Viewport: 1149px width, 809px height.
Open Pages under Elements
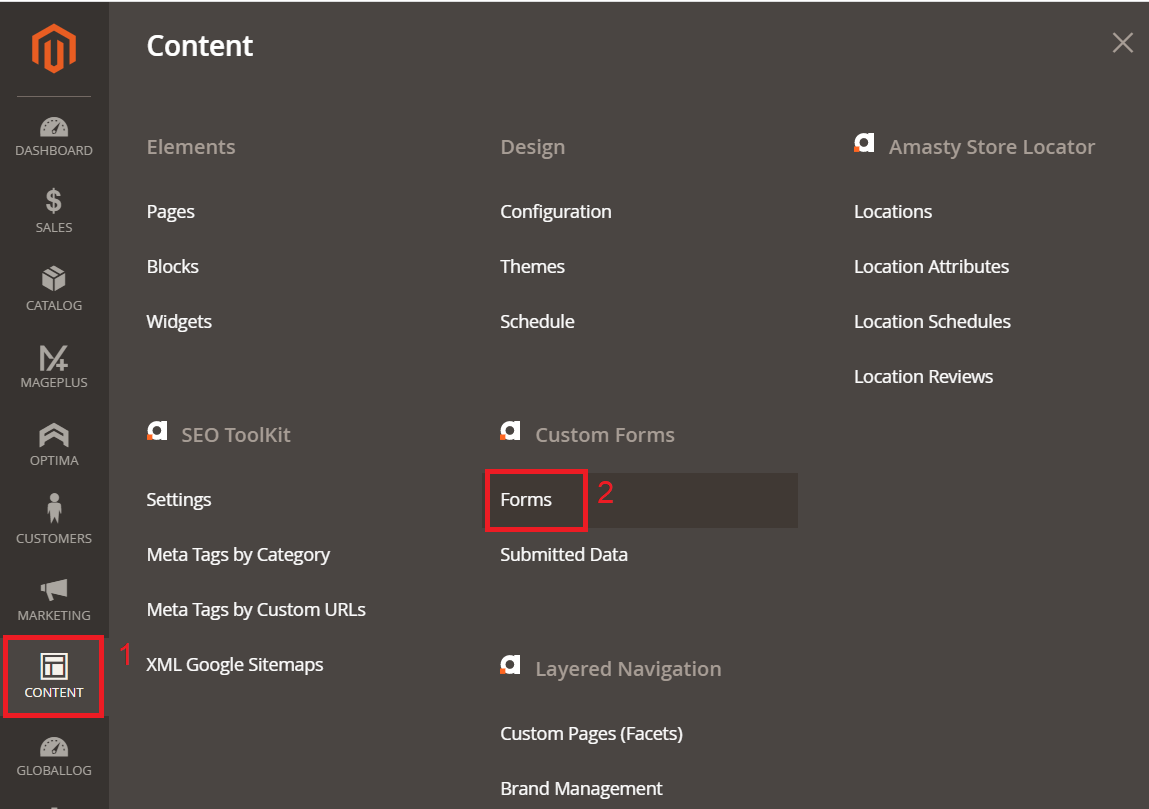(x=171, y=212)
